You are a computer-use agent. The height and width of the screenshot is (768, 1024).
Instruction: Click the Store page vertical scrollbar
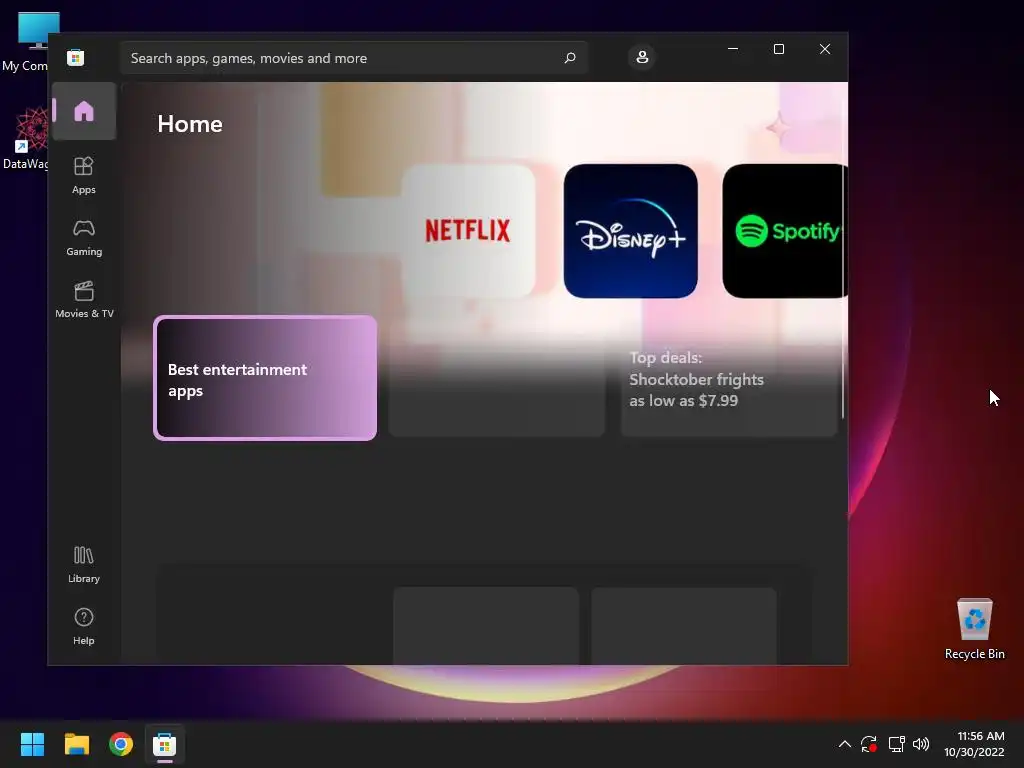click(843, 291)
